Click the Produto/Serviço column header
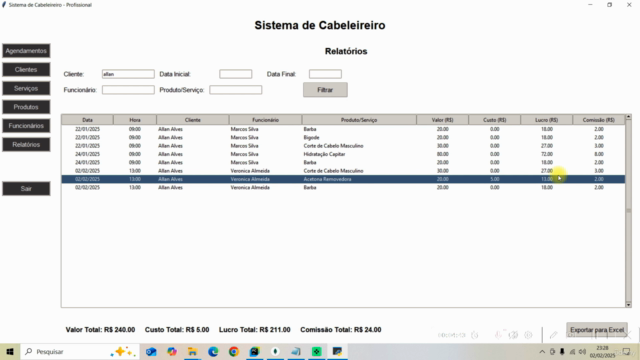This screenshot has height=360, width=640. point(359,120)
